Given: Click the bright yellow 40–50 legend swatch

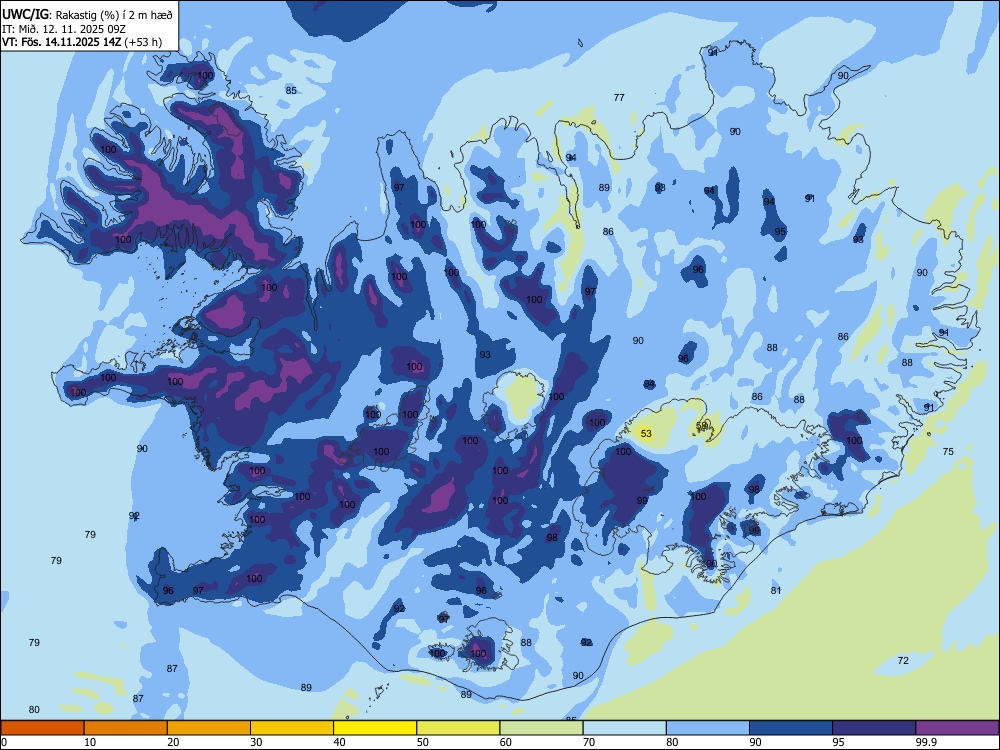Looking at the screenshot, I should coord(375,728).
